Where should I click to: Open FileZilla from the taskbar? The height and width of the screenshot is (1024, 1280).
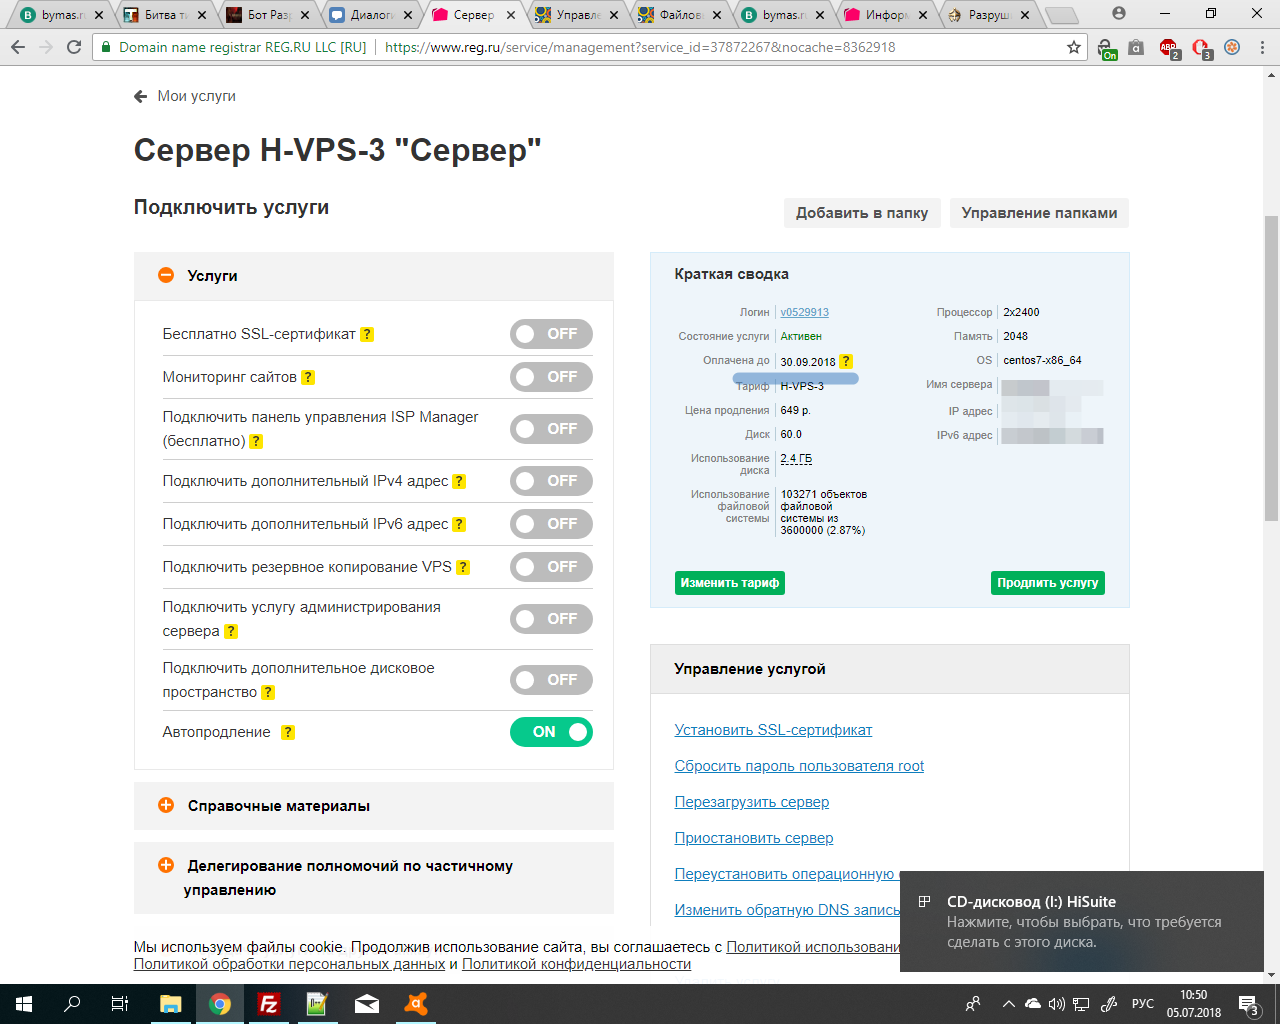[x=268, y=1004]
